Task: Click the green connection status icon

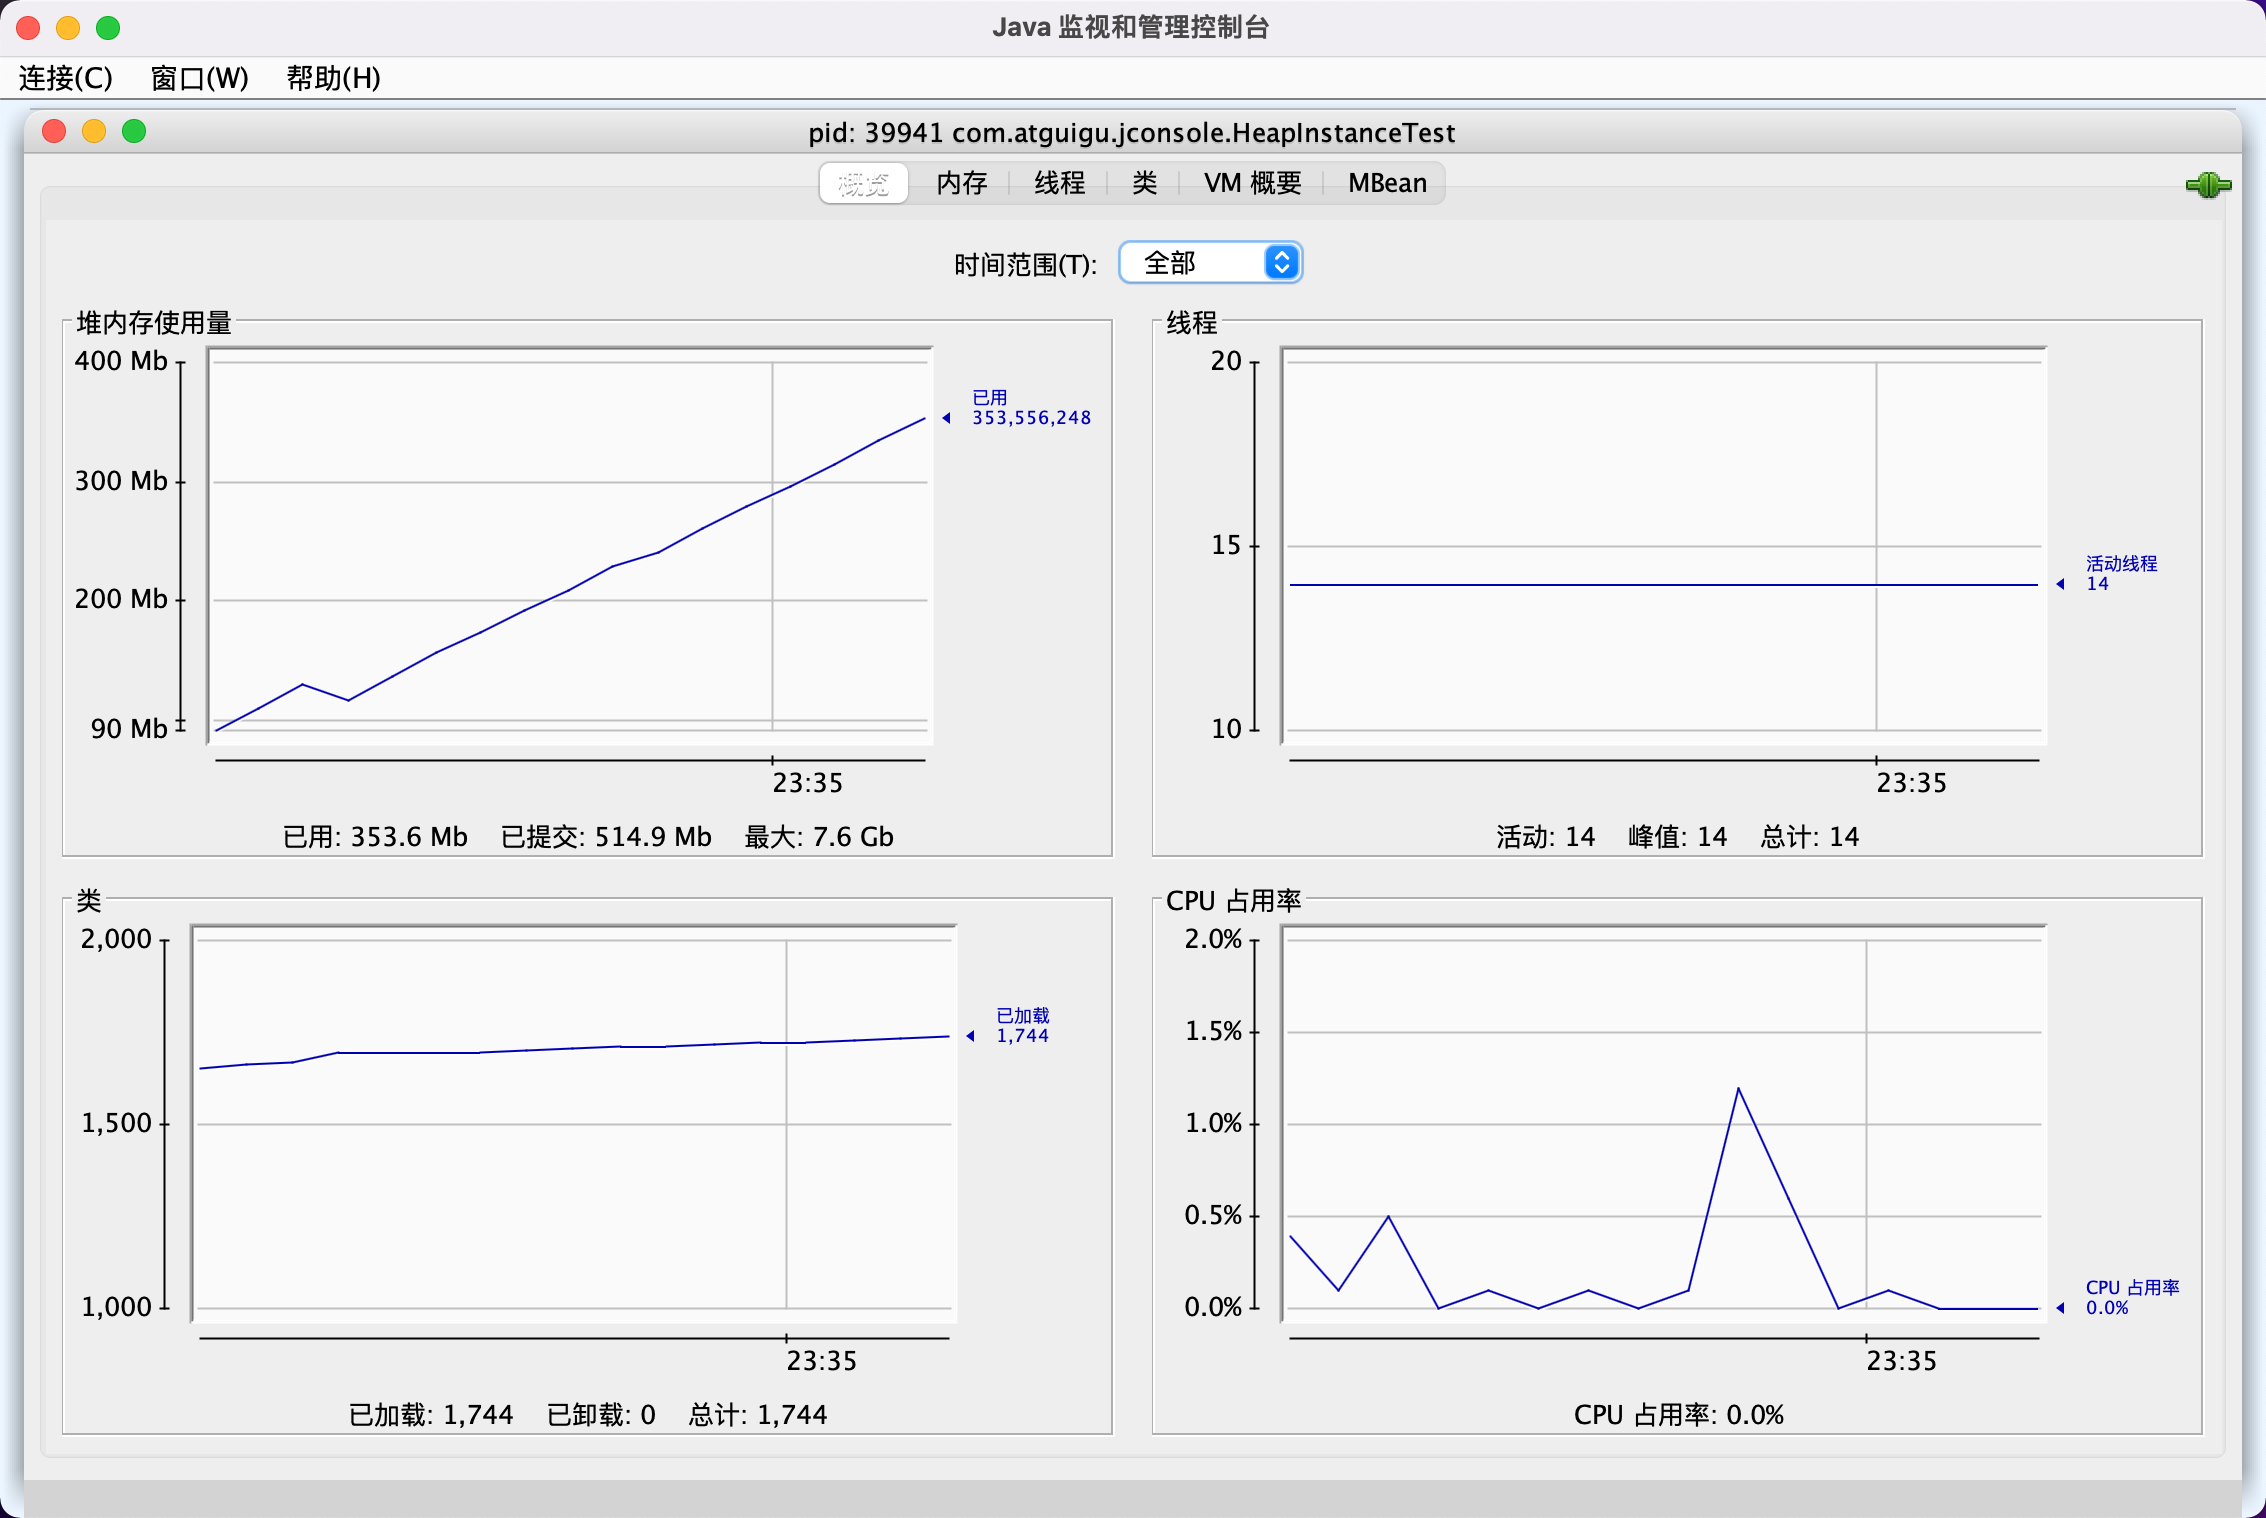Action: pyautogui.click(x=2208, y=185)
